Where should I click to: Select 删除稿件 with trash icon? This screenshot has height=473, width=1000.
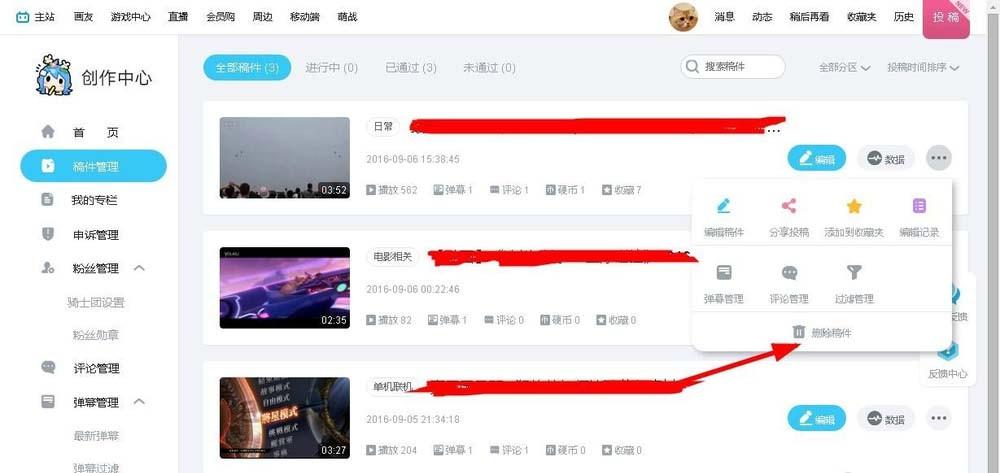(x=821, y=332)
